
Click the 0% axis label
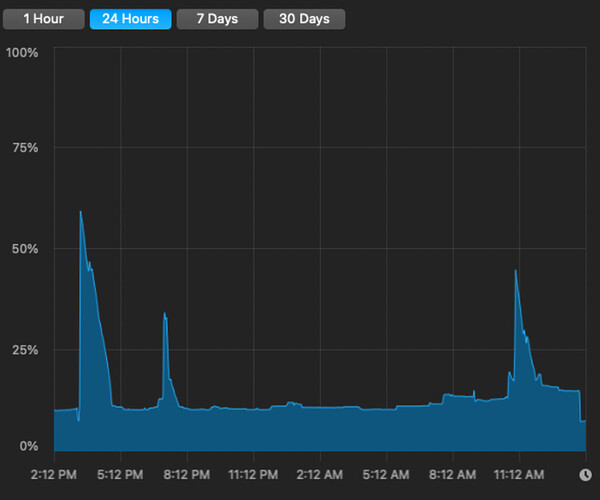pyautogui.click(x=29, y=446)
